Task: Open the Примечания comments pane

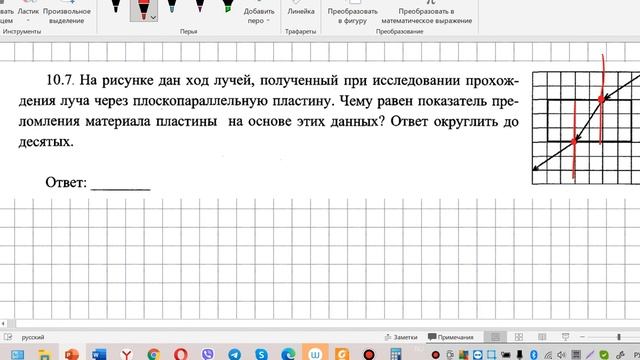Action: pyautogui.click(x=451, y=337)
